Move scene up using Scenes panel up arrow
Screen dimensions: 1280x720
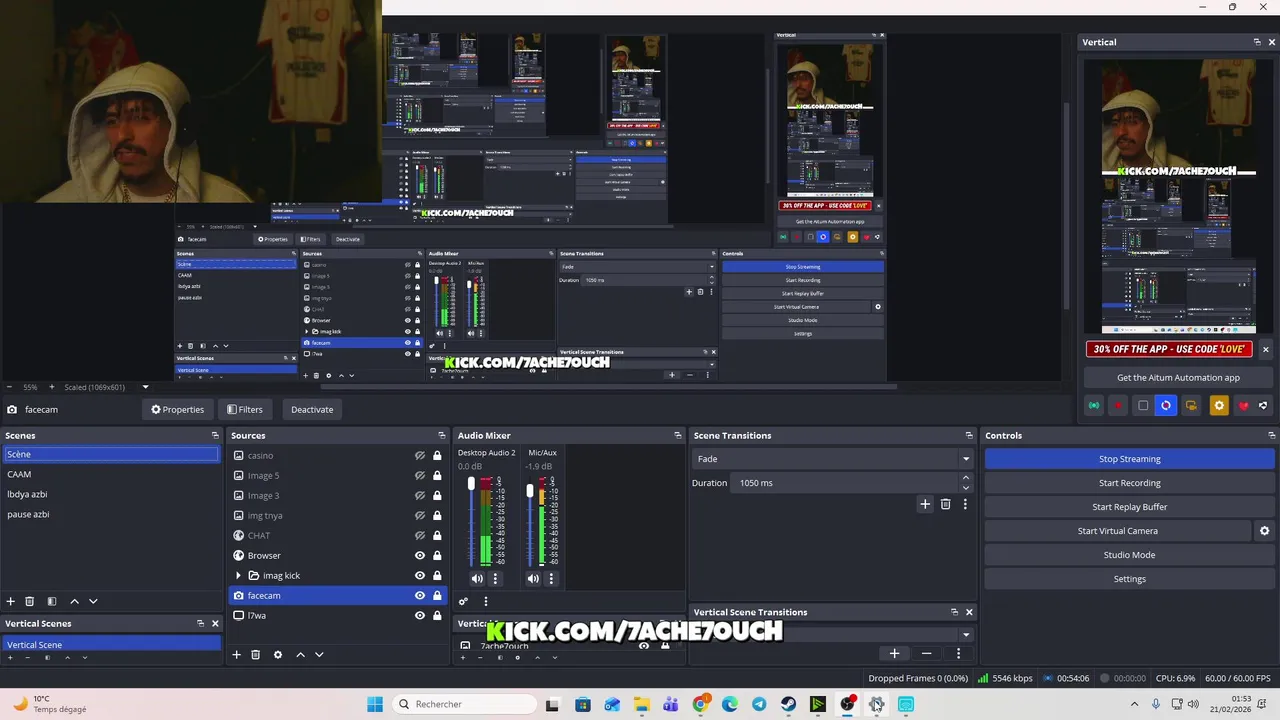[x=74, y=601]
